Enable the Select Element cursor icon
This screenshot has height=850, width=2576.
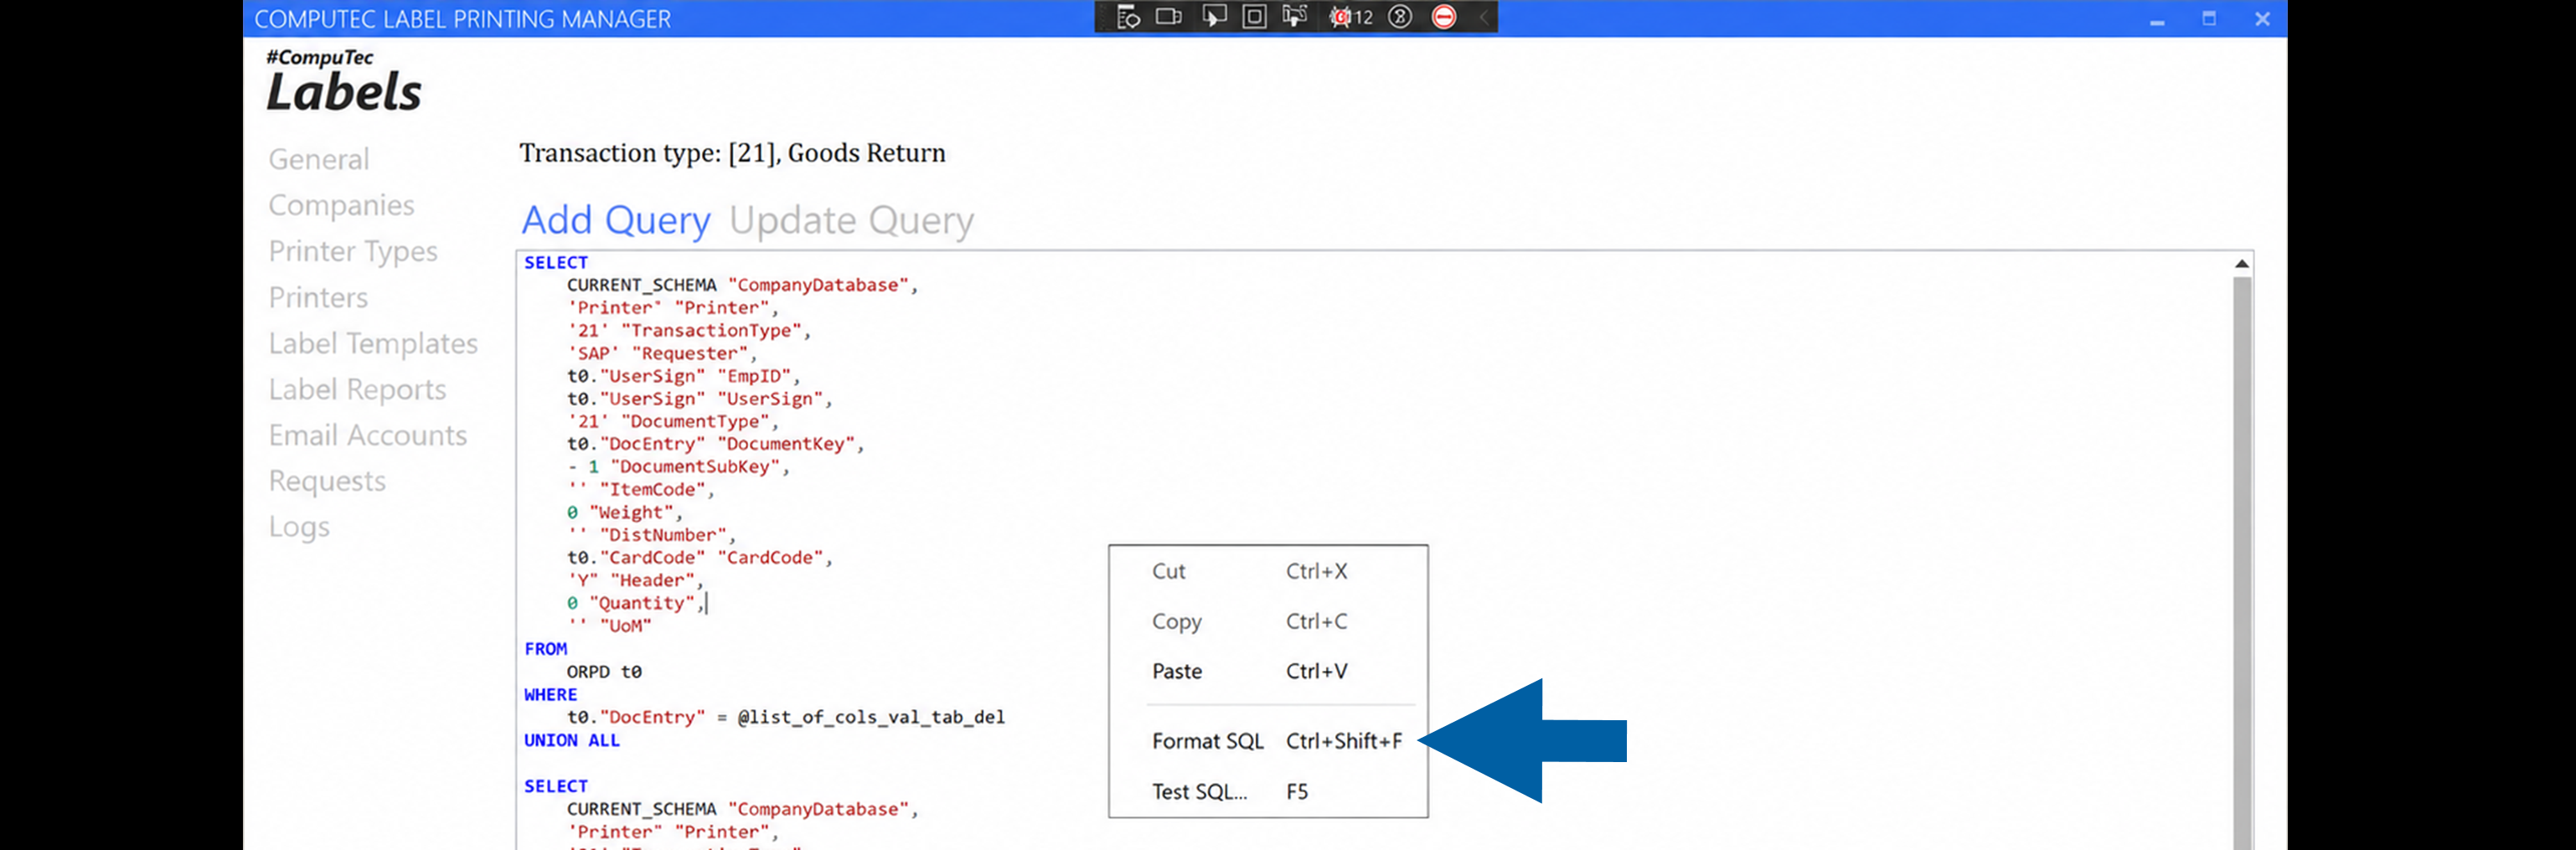1213,17
